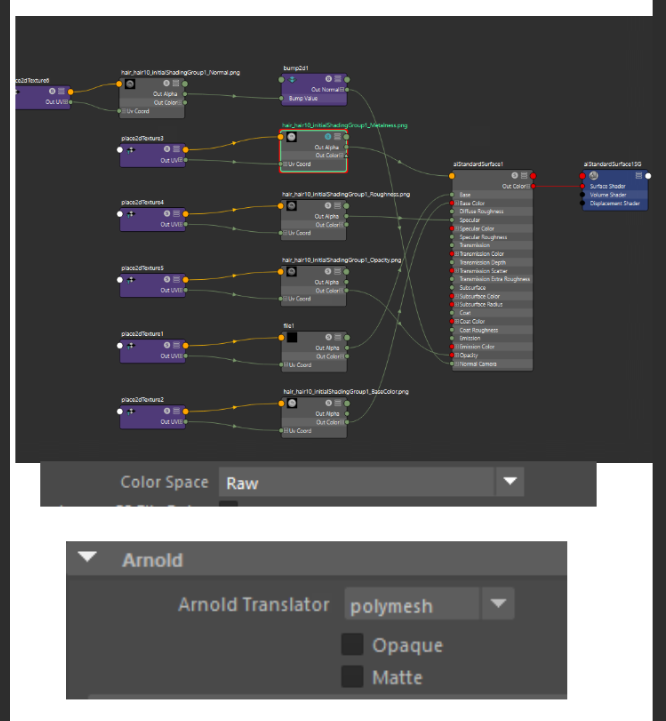Click solo icon on the BaseColor.png file node

(328, 403)
